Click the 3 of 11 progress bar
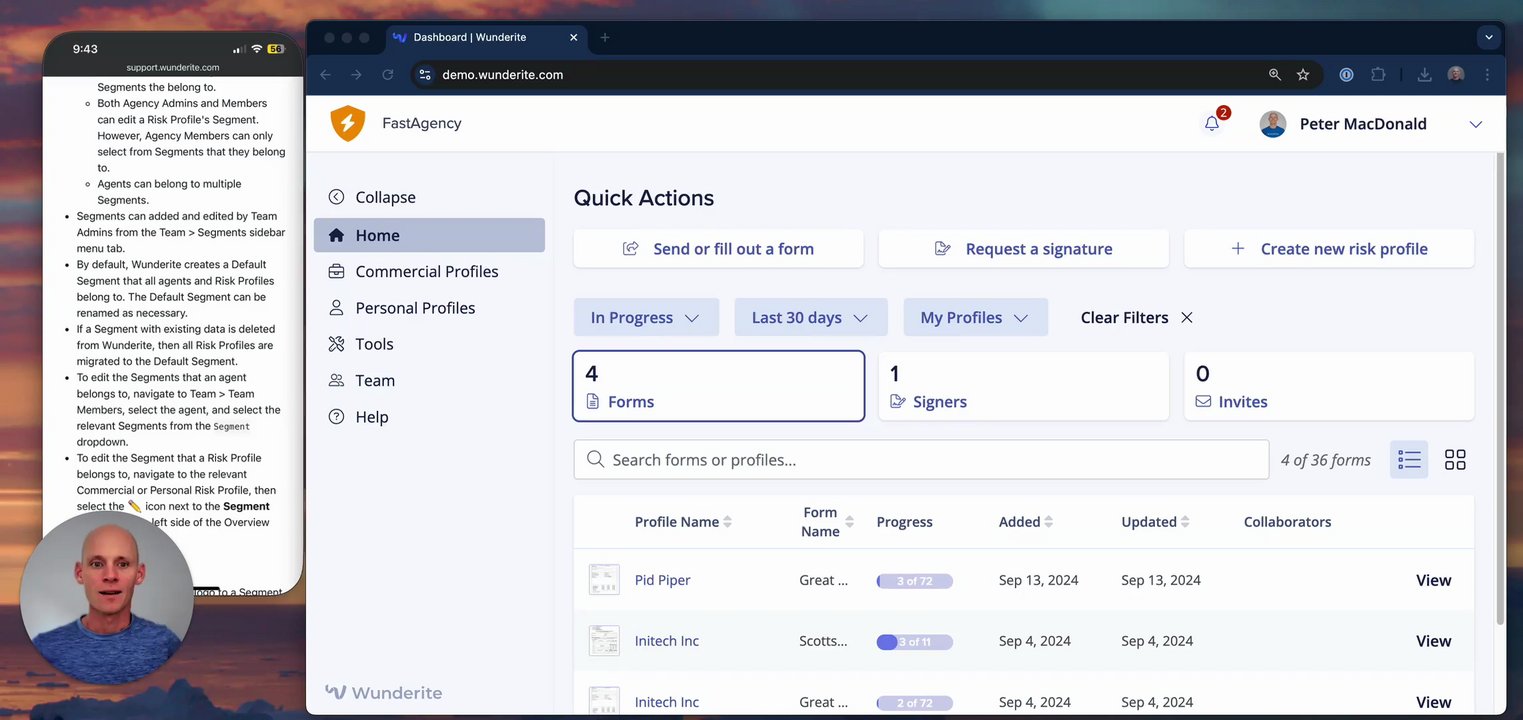This screenshot has height=720, width=1523. click(914, 642)
